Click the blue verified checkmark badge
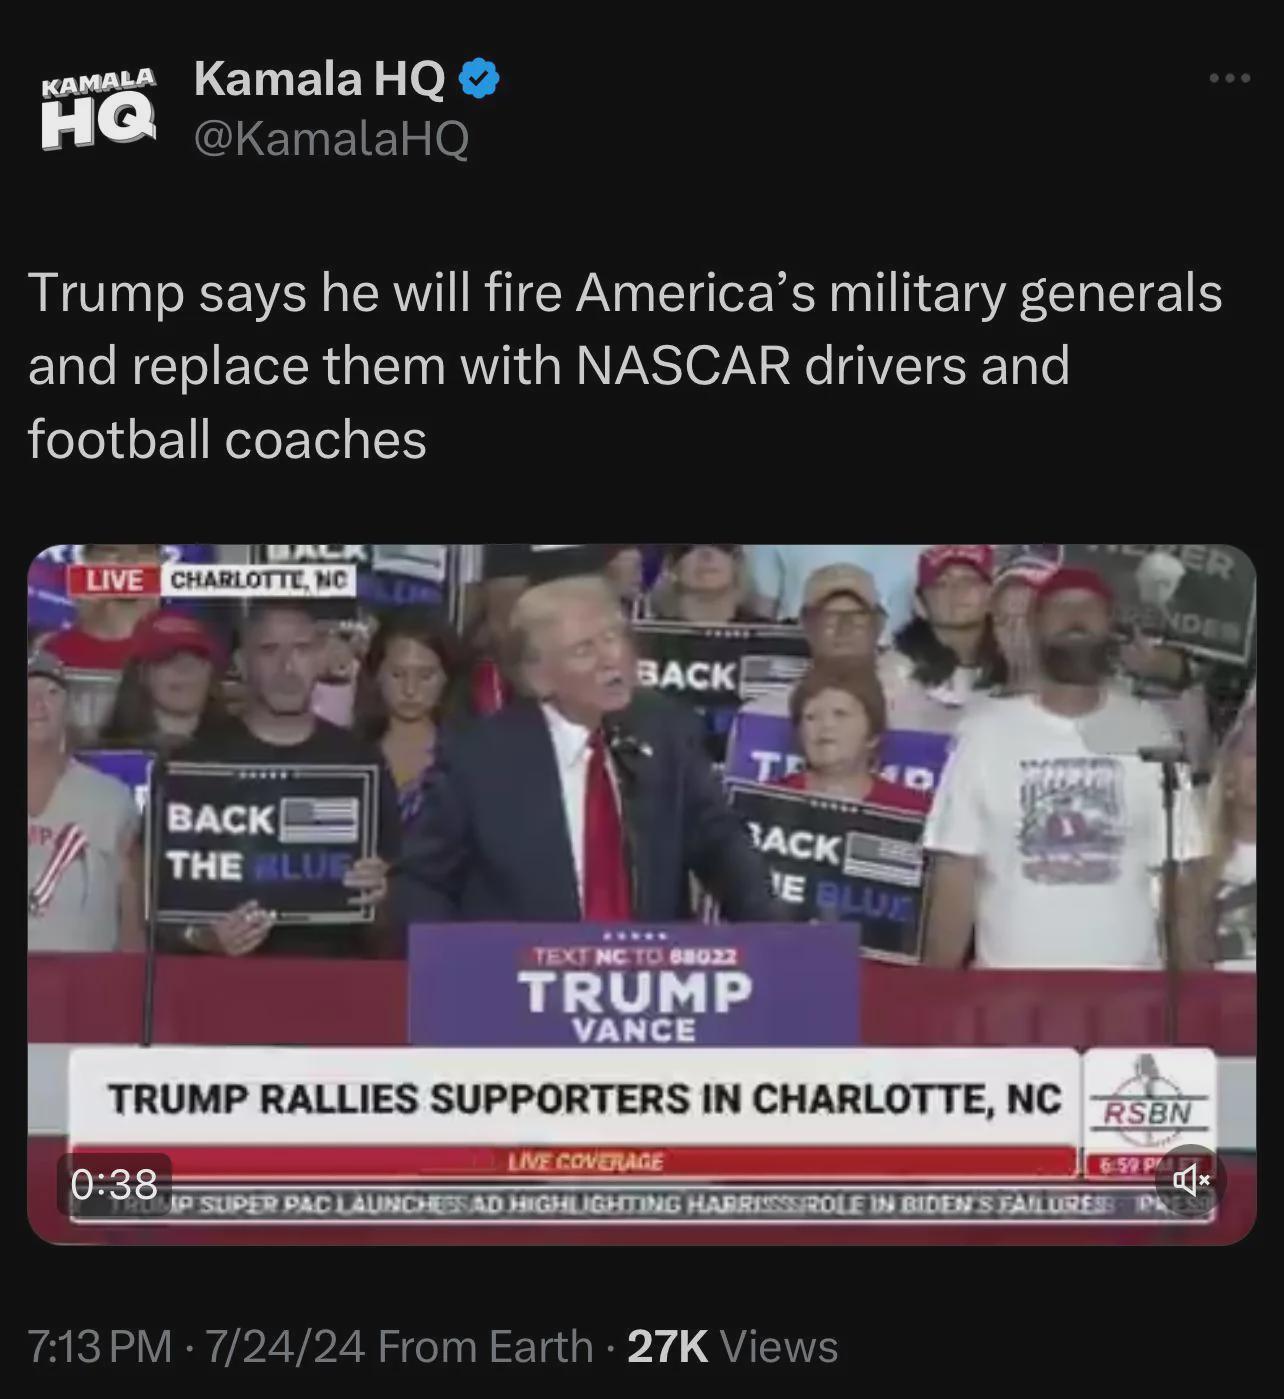Screen dimensions: 1284x1399 pos(479,79)
